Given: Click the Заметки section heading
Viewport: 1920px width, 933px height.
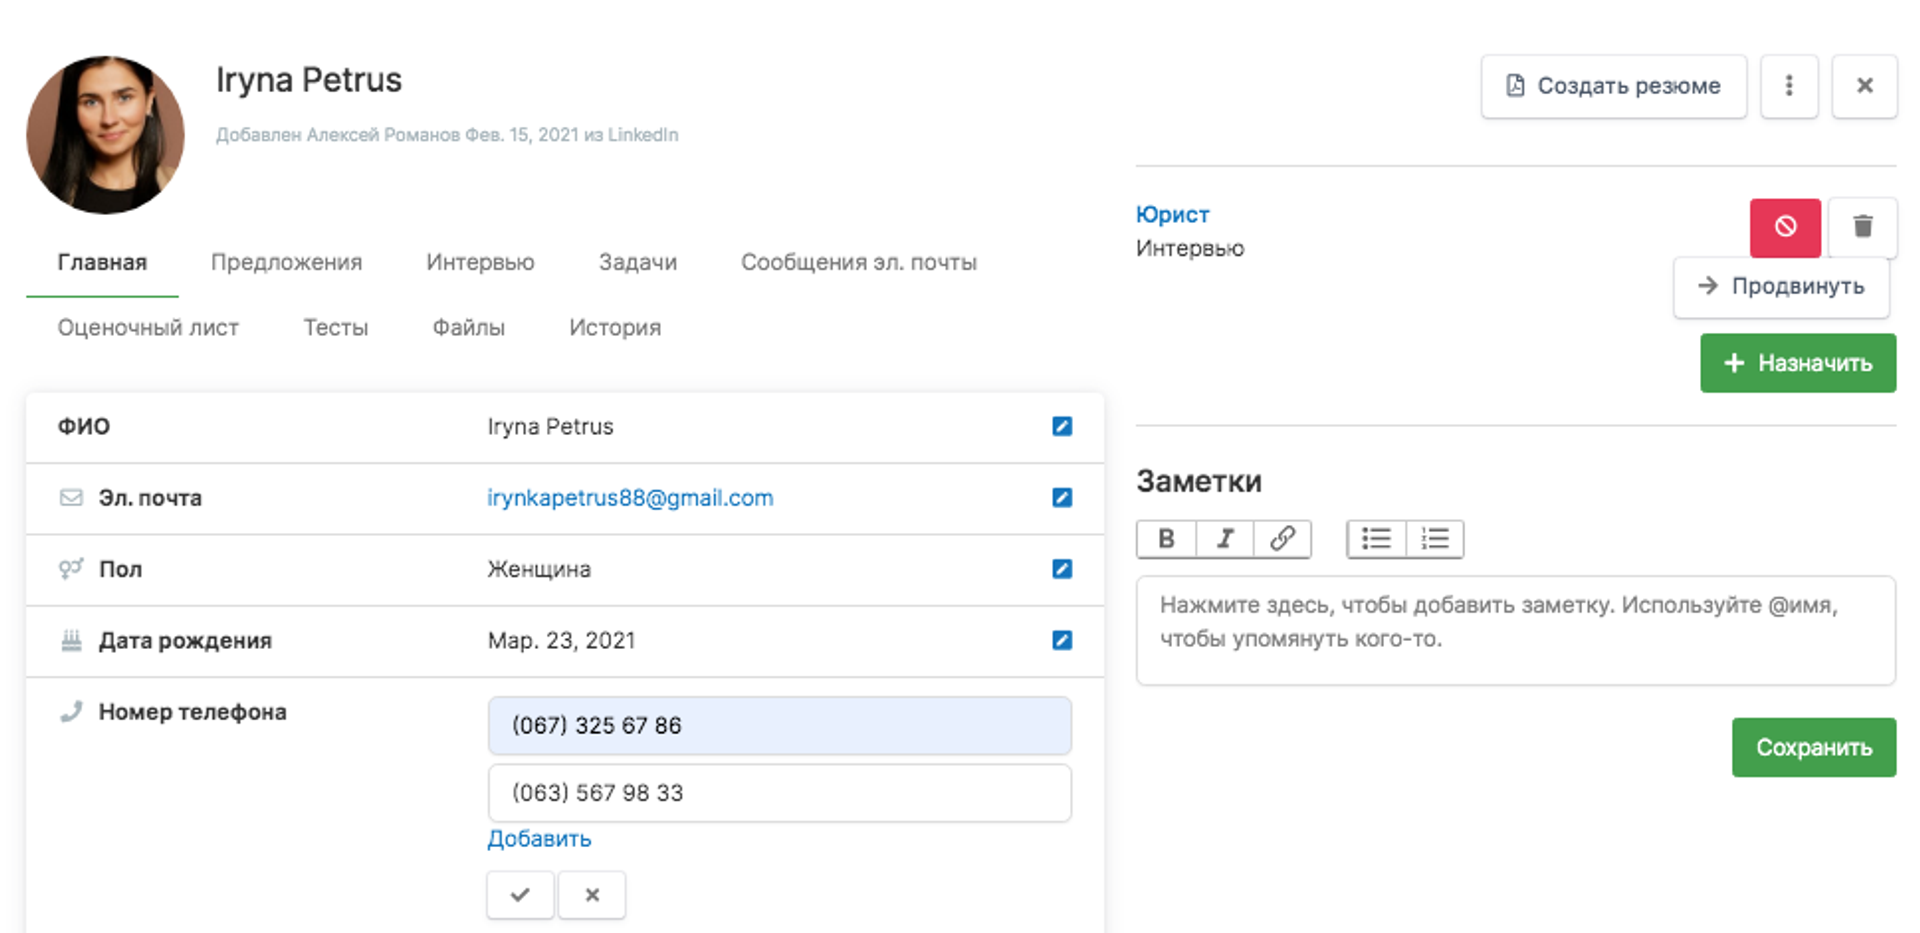Looking at the screenshot, I should [1198, 481].
